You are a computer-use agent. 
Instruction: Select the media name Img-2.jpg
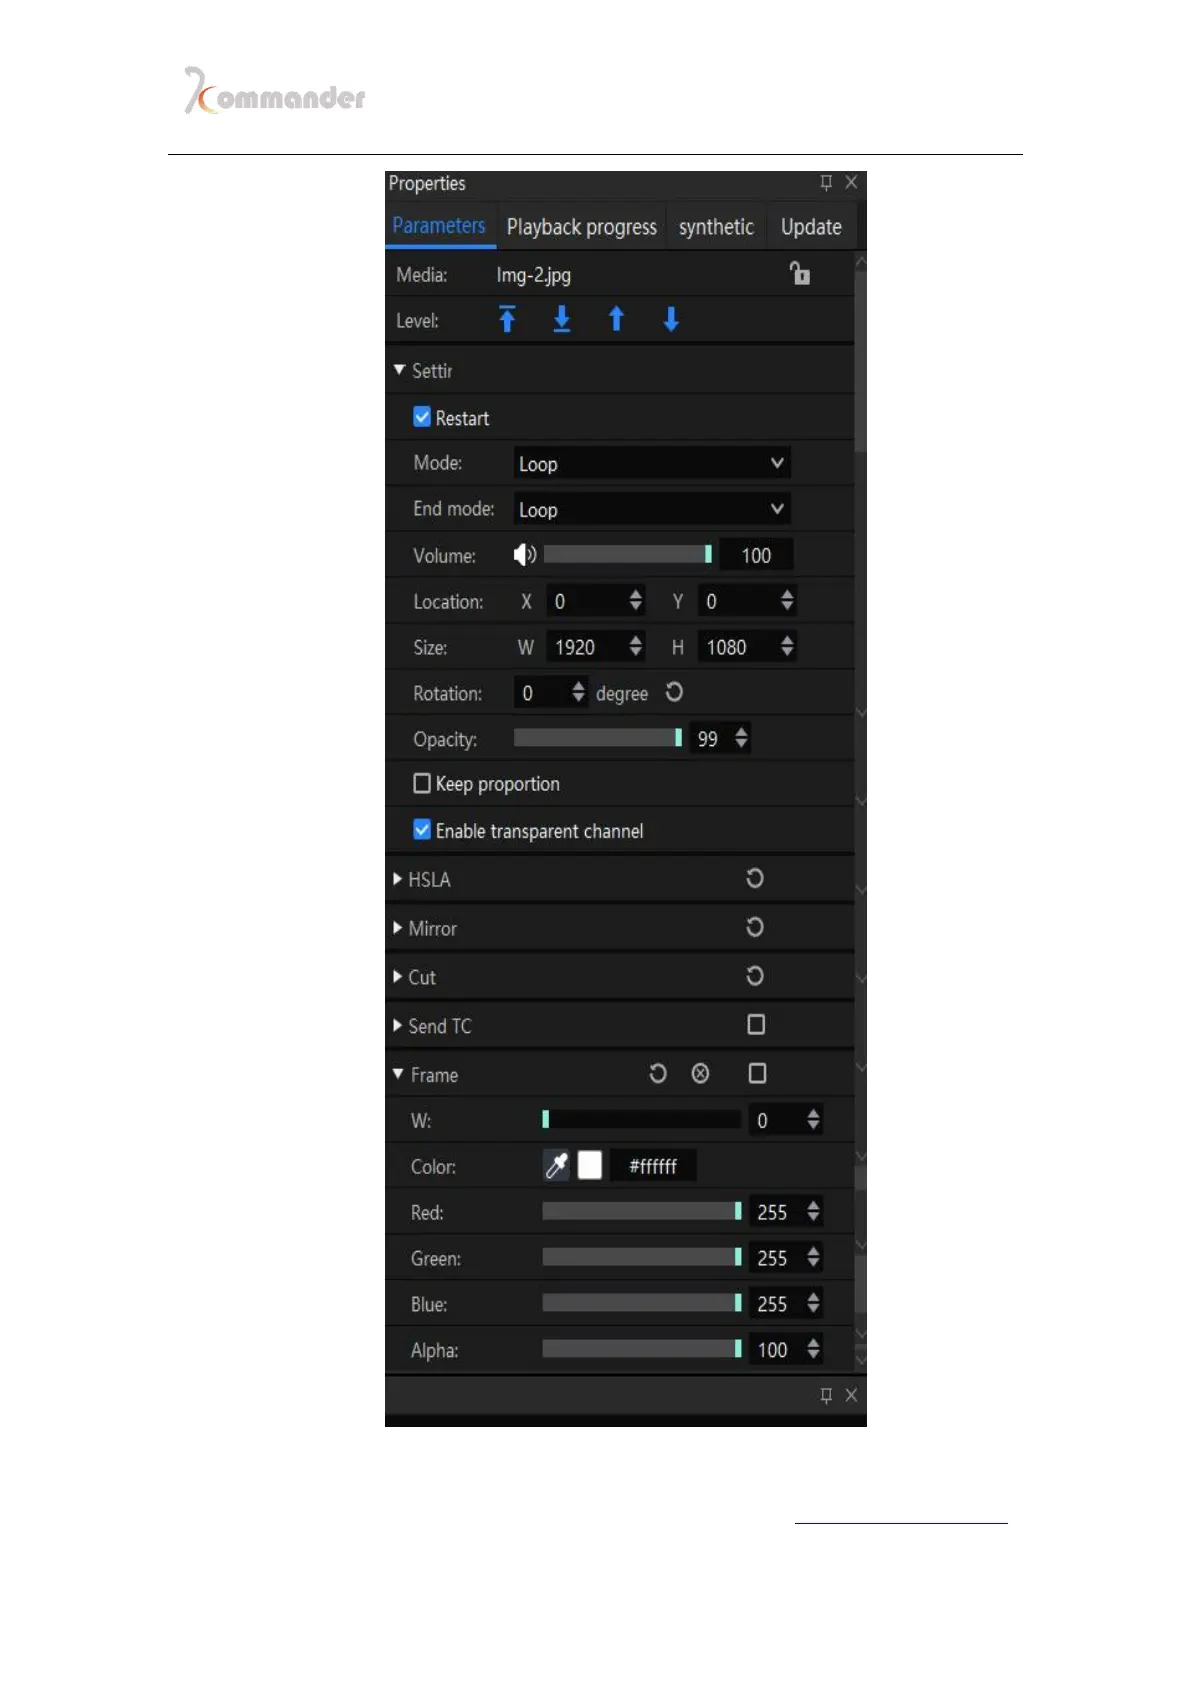pyautogui.click(x=534, y=275)
